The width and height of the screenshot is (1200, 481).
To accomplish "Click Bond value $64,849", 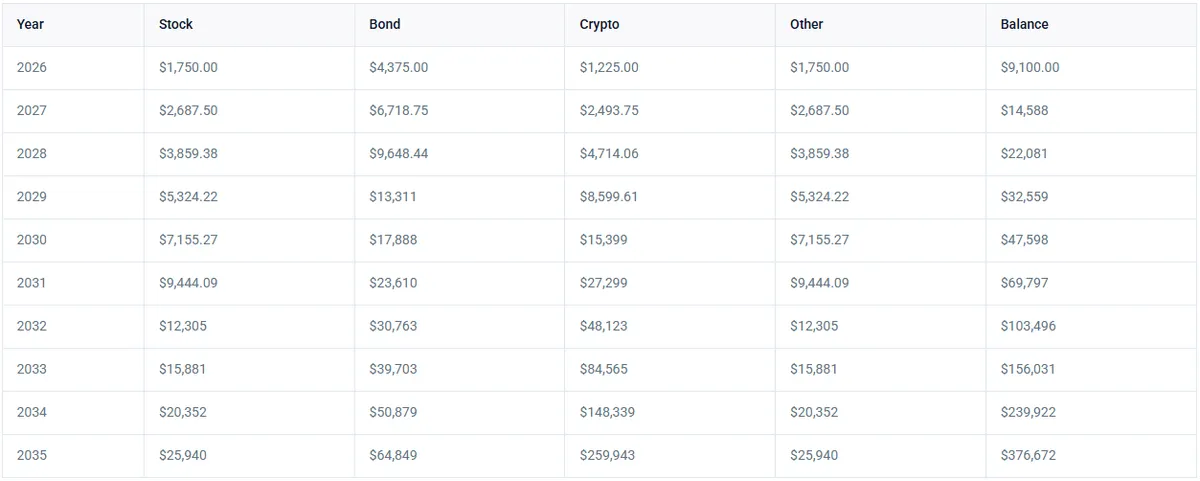I will click(393, 454).
